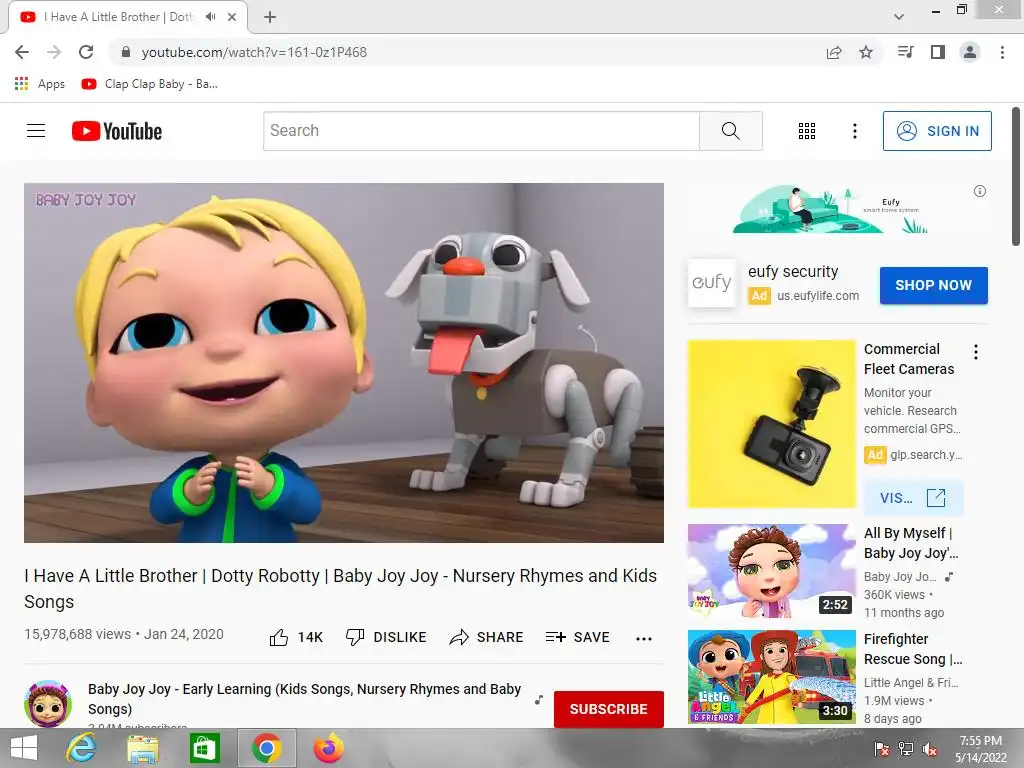
Task: Open new tab with plus button
Action: click(270, 18)
